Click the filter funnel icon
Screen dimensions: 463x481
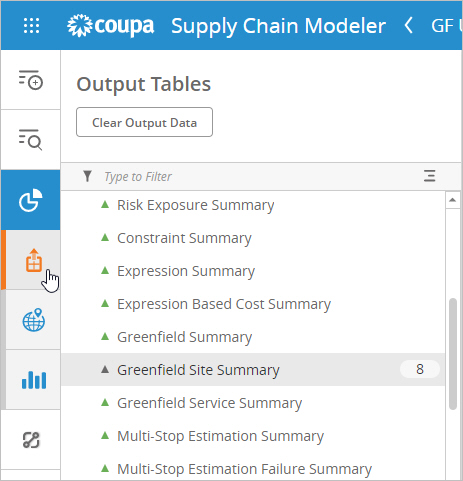tap(87, 176)
